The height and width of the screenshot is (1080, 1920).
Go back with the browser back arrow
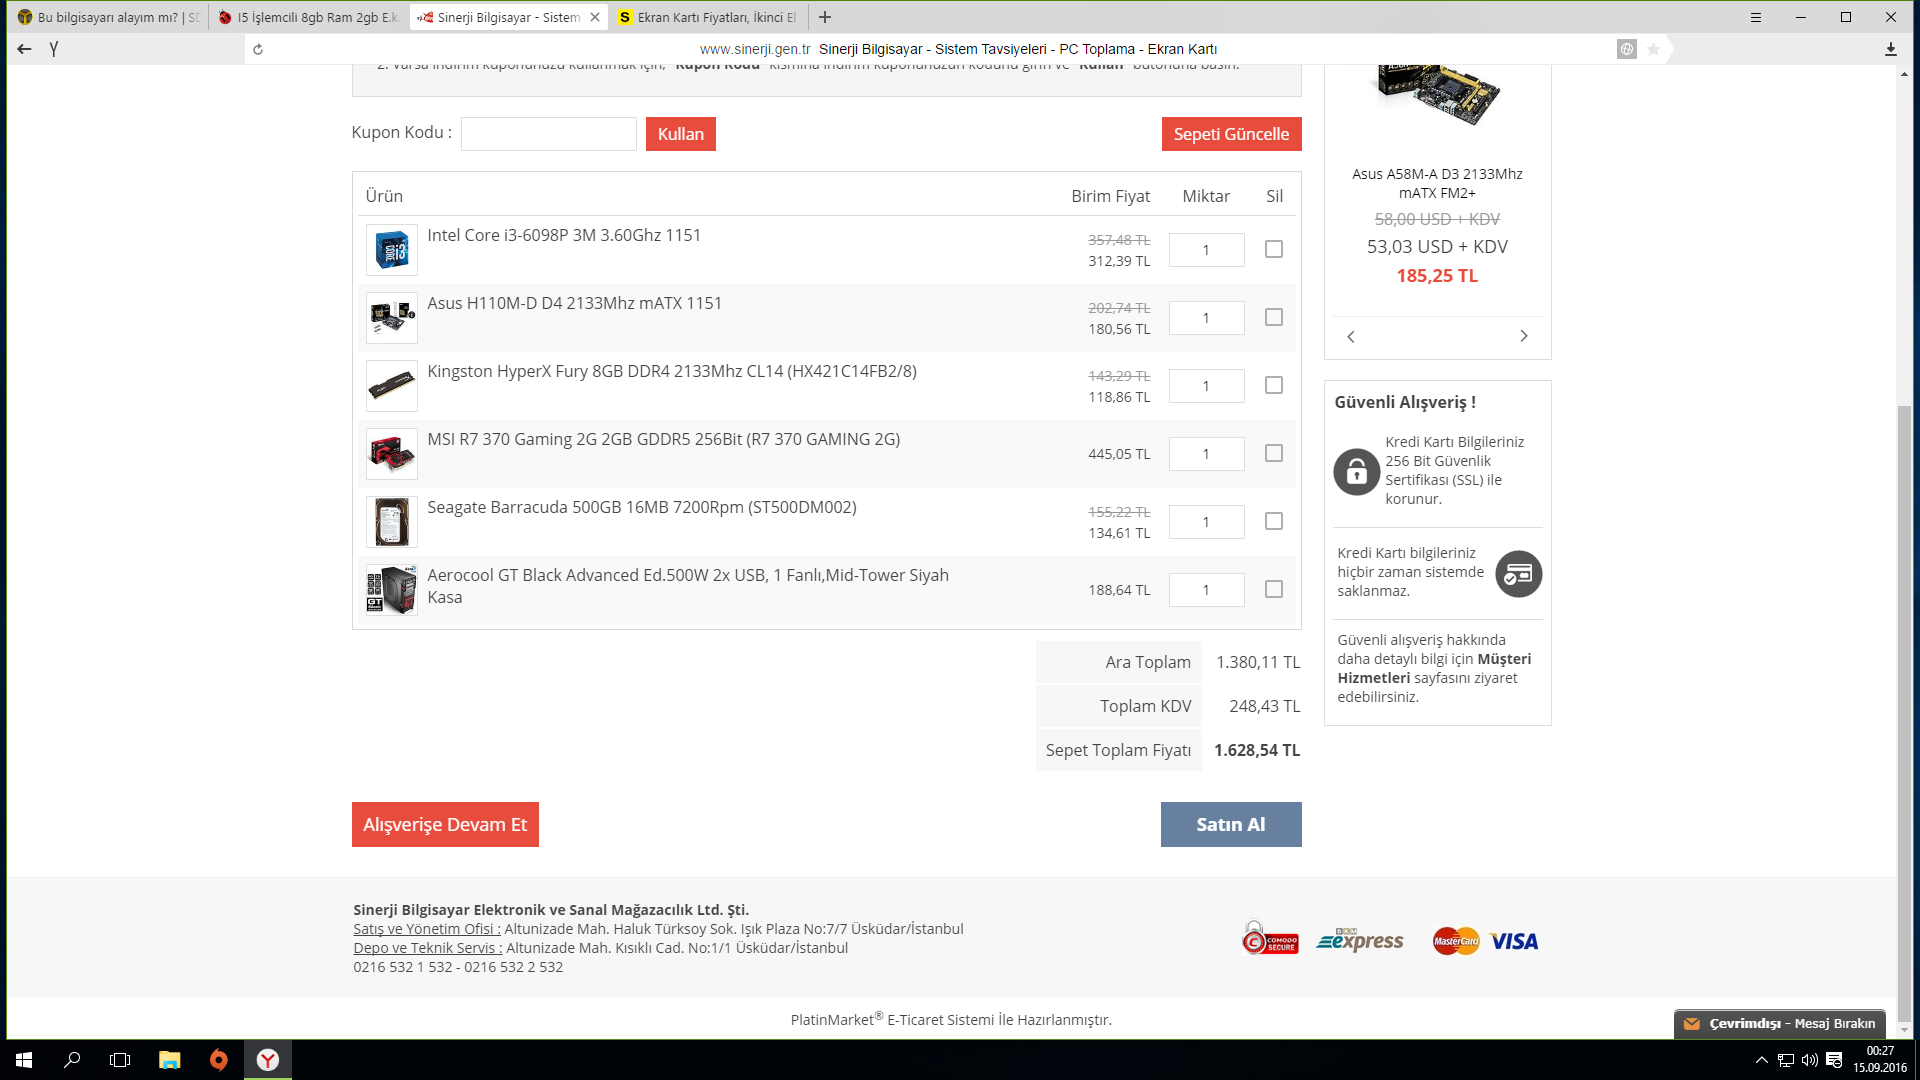(x=24, y=49)
